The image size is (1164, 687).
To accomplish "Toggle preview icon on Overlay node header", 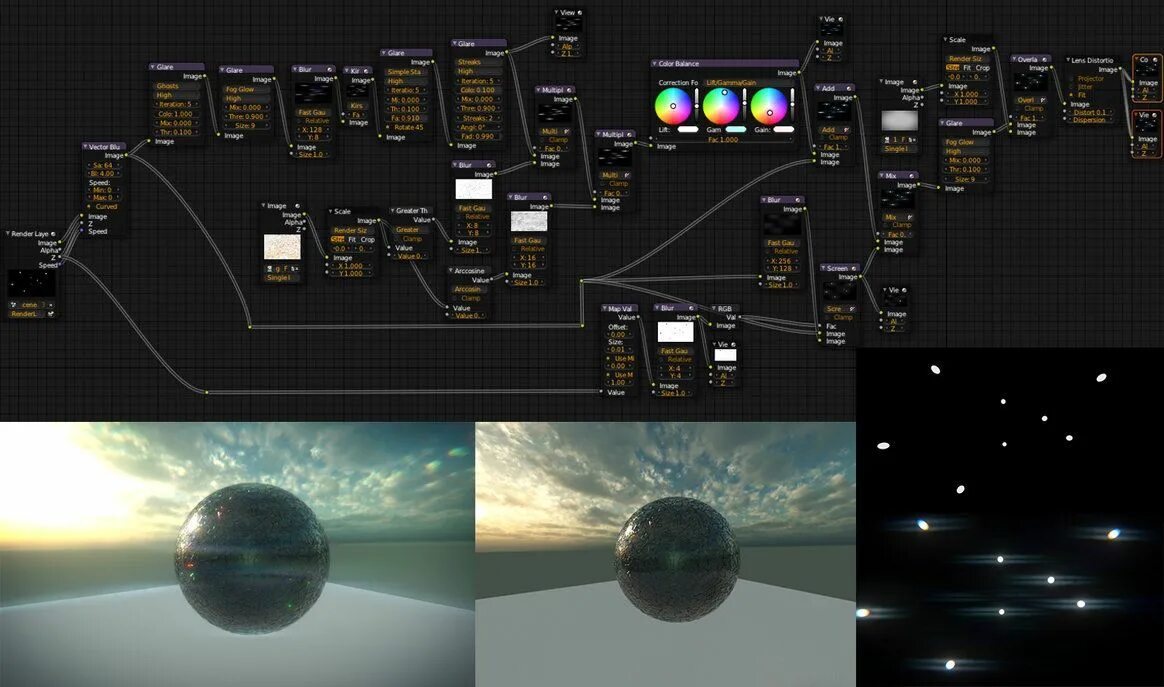I will [1044, 59].
